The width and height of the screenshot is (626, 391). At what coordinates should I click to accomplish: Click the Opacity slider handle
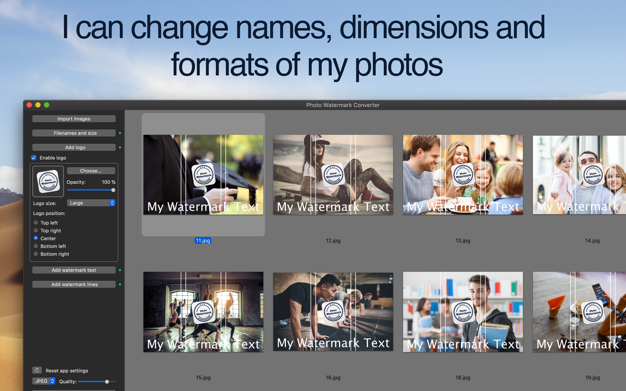[113, 190]
